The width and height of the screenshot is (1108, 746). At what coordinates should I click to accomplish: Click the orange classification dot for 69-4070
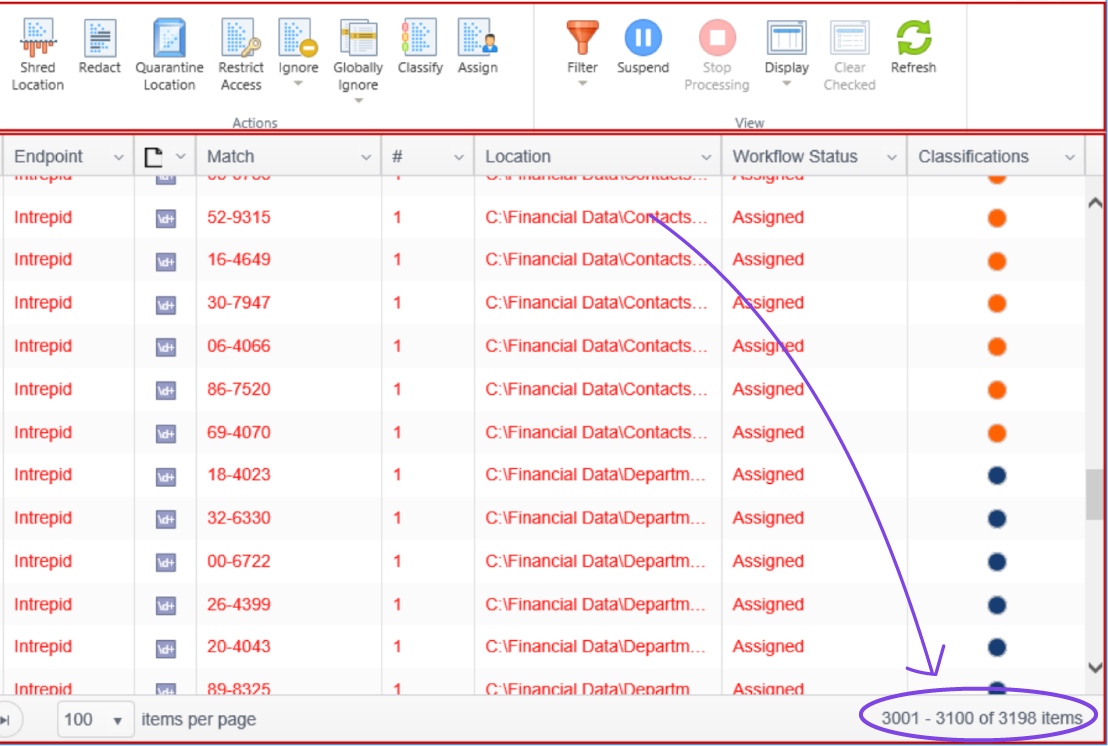[996, 433]
